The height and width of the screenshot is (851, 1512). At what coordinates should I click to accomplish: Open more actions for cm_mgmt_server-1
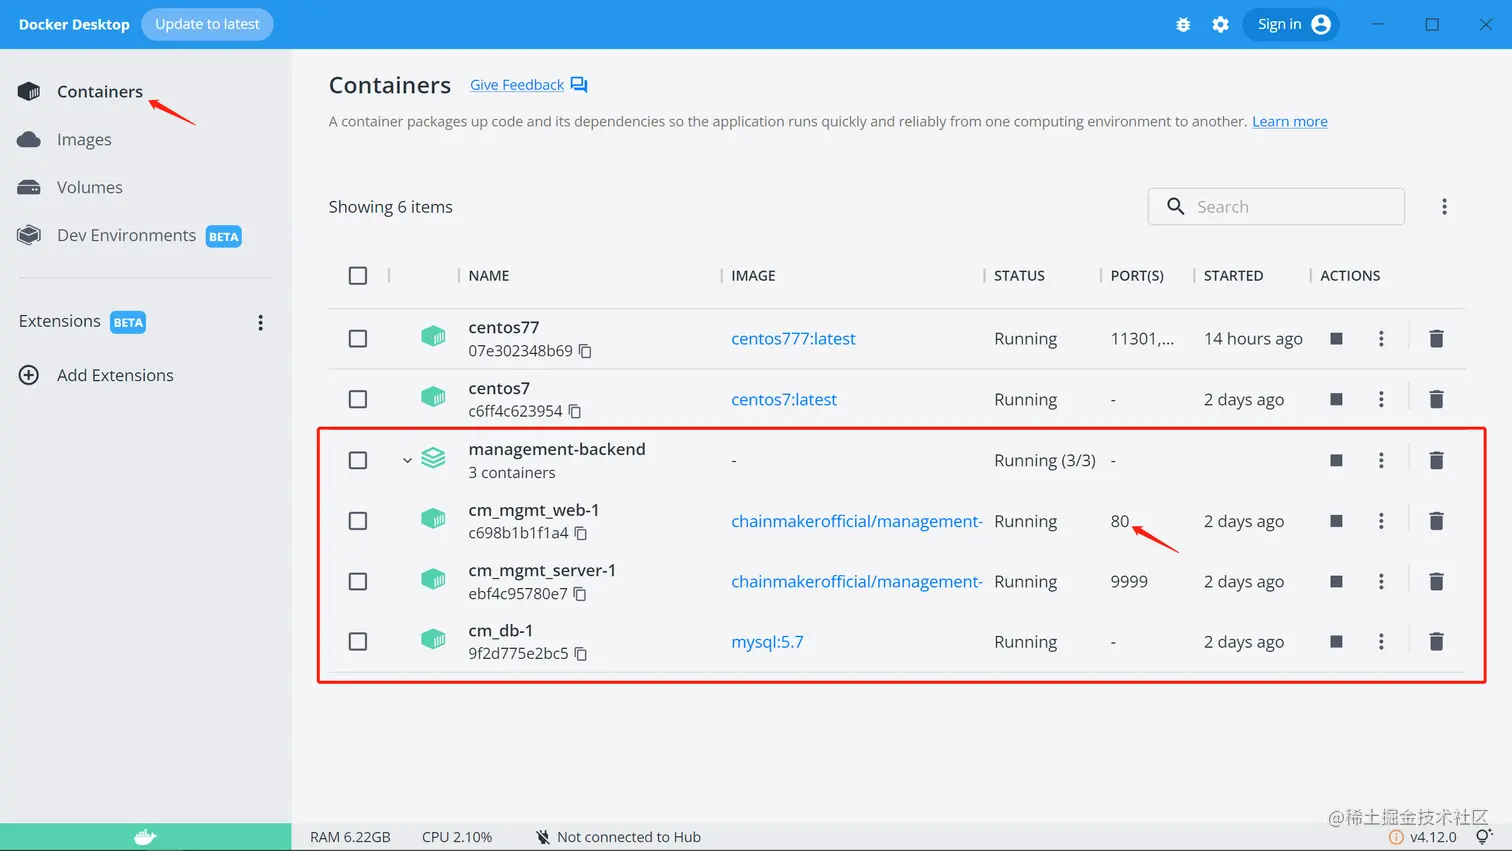tap(1381, 581)
